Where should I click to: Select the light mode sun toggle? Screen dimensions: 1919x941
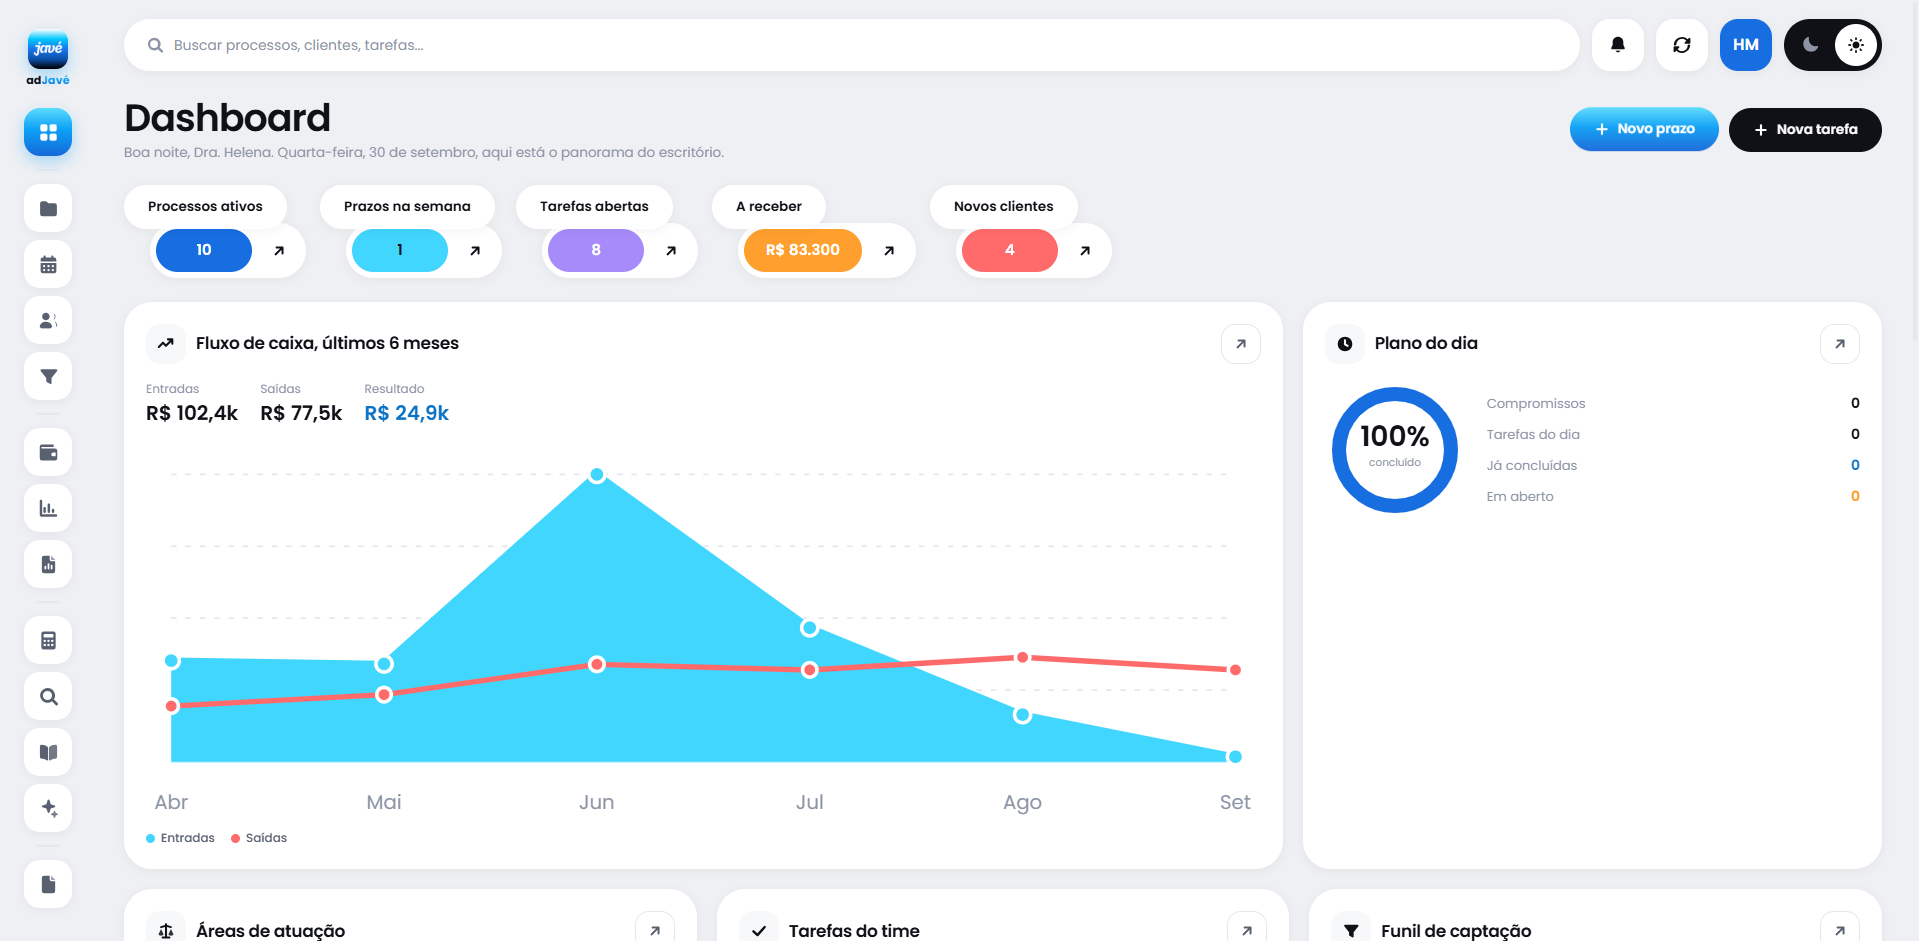click(1856, 45)
